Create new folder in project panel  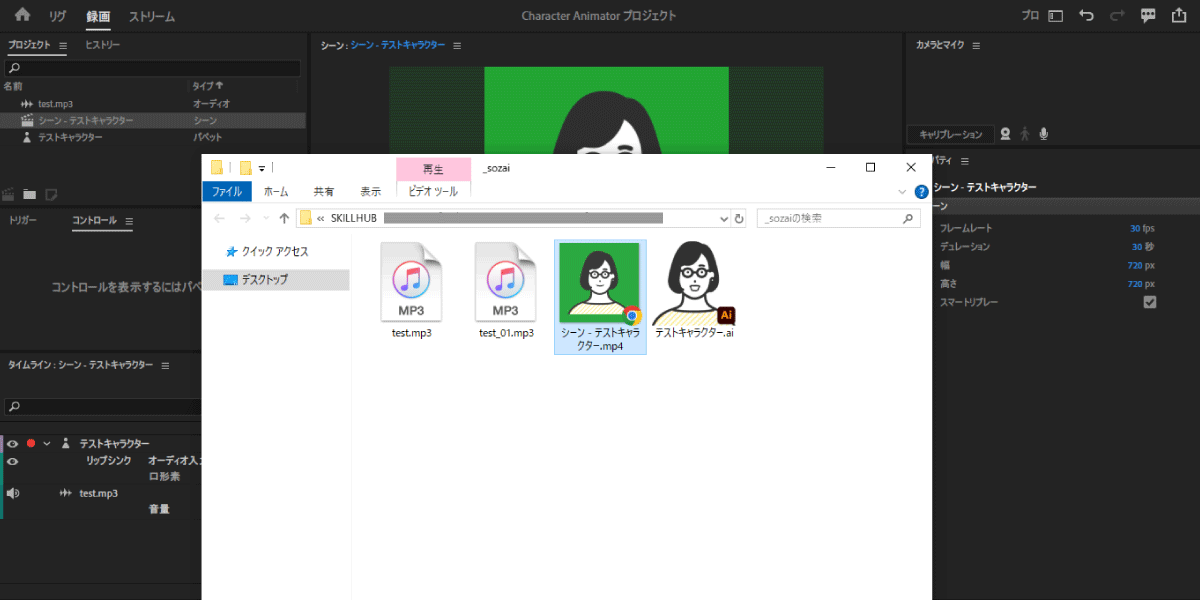tap(30, 193)
